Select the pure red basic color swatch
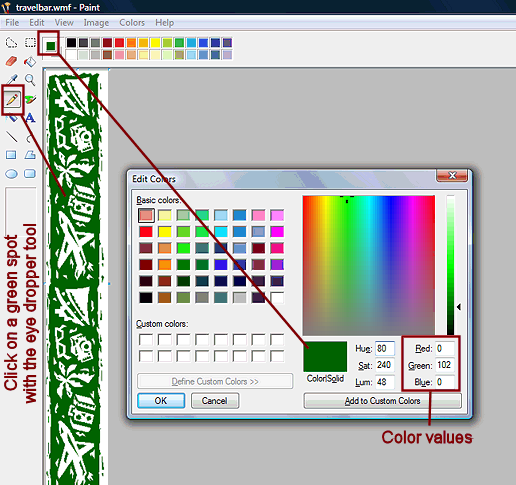Image resolution: width=516 pixels, height=485 pixels. click(146, 232)
